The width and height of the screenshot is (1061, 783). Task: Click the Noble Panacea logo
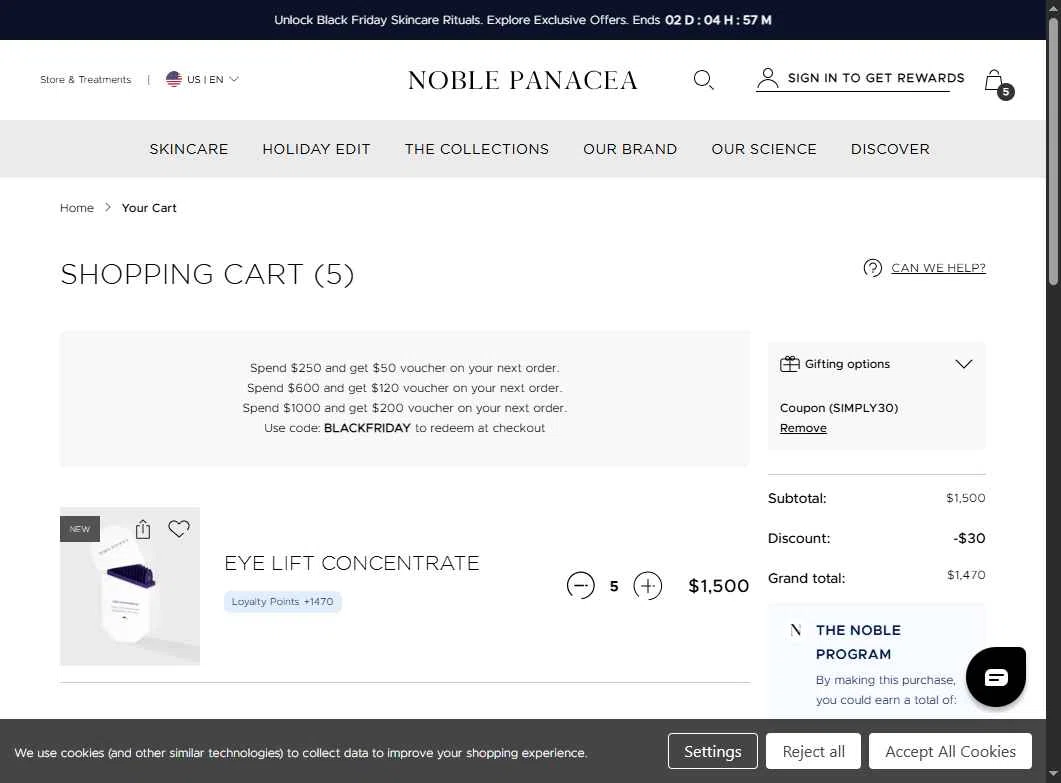point(522,80)
